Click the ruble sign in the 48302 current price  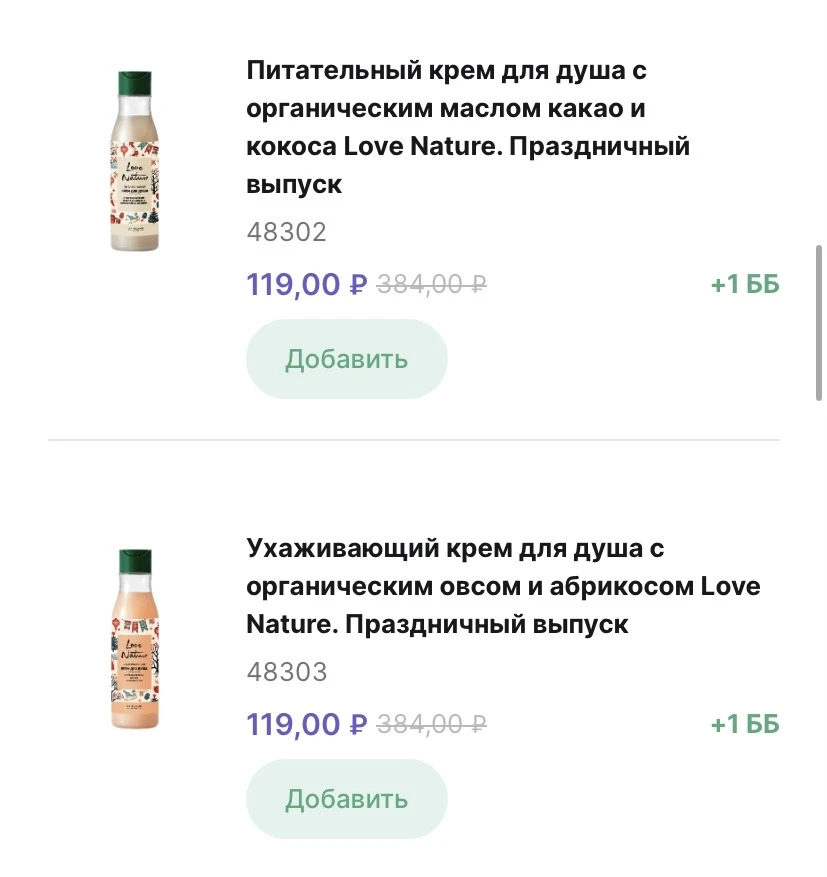click(x=359, y=286)
